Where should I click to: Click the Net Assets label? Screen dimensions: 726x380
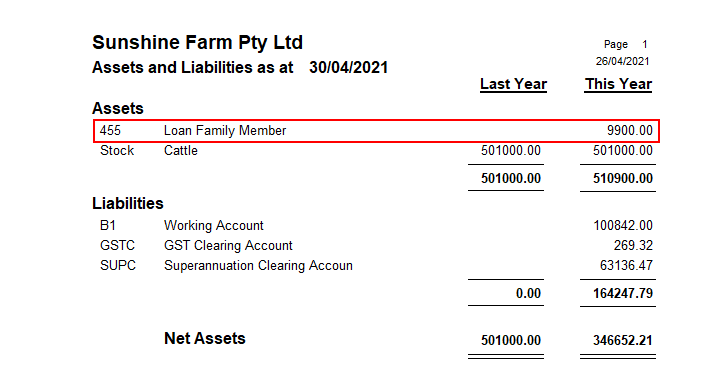[x=205, y=338]
